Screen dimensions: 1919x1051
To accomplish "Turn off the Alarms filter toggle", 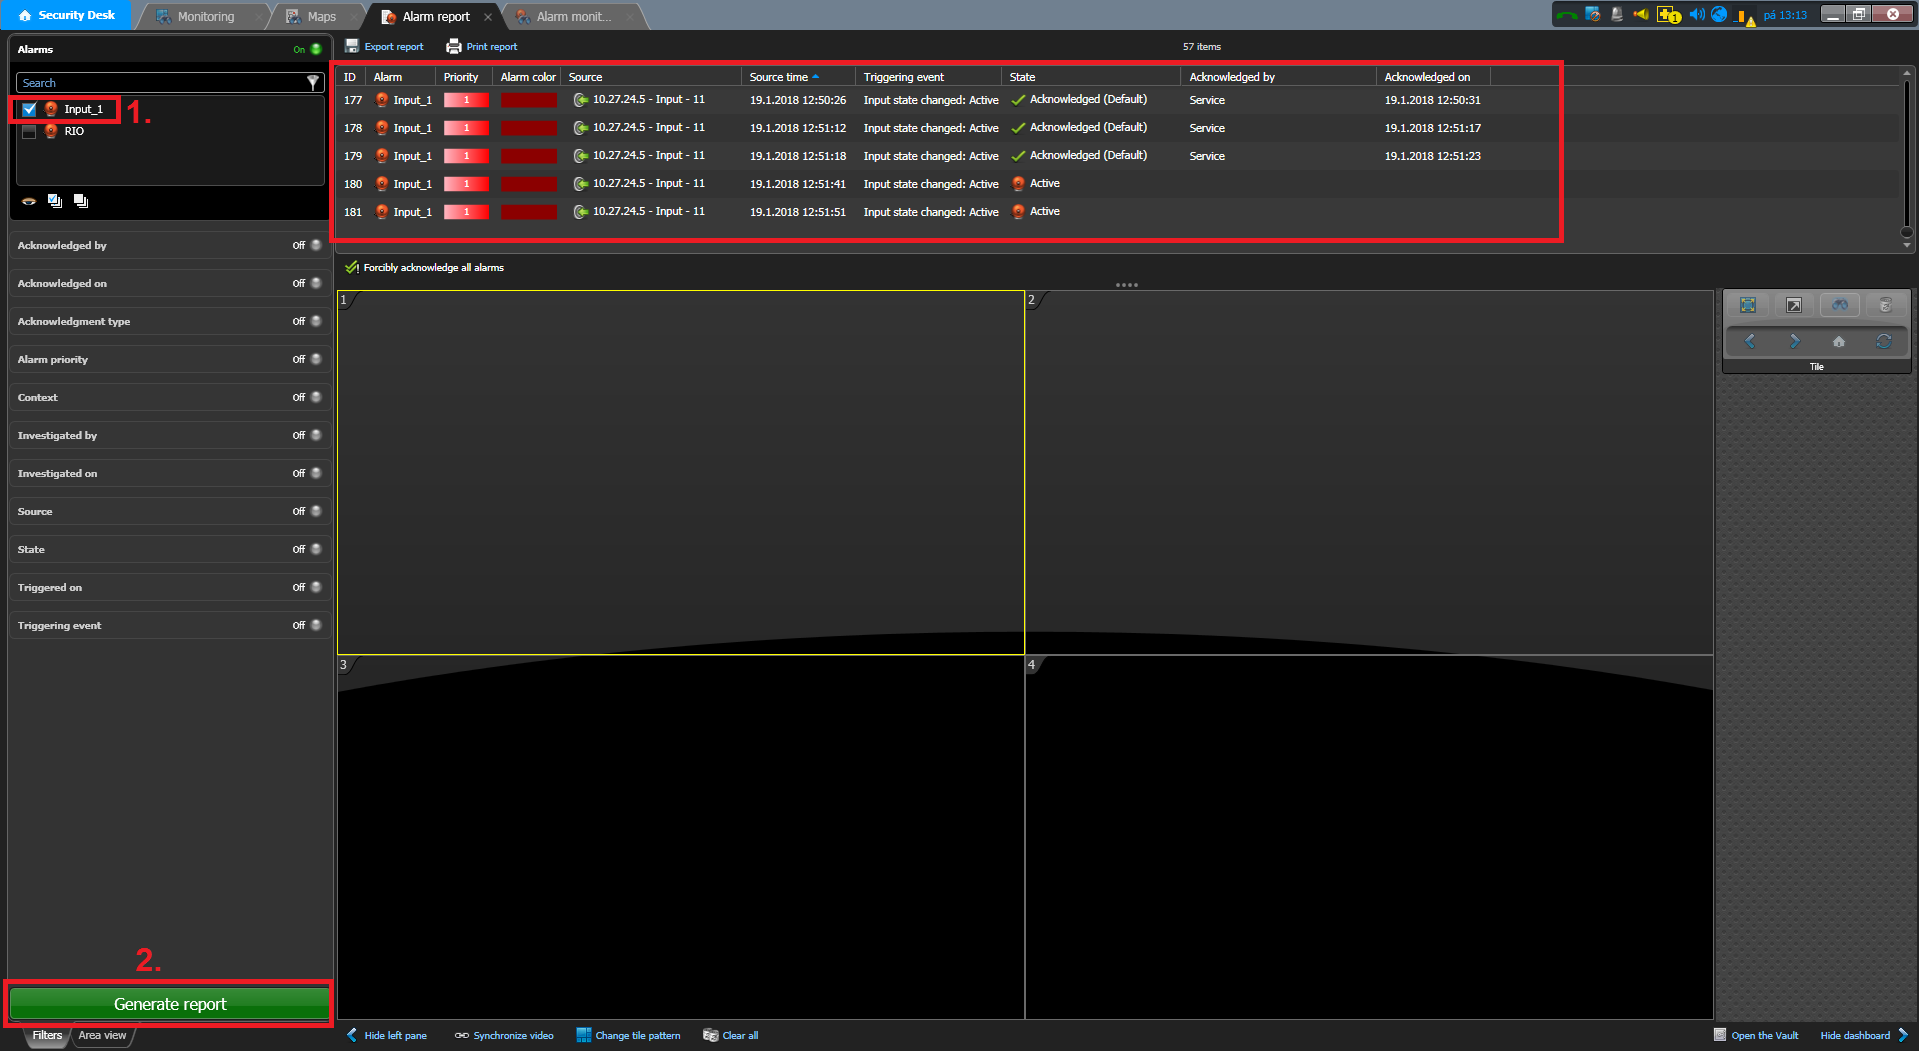I will (315, 49).
